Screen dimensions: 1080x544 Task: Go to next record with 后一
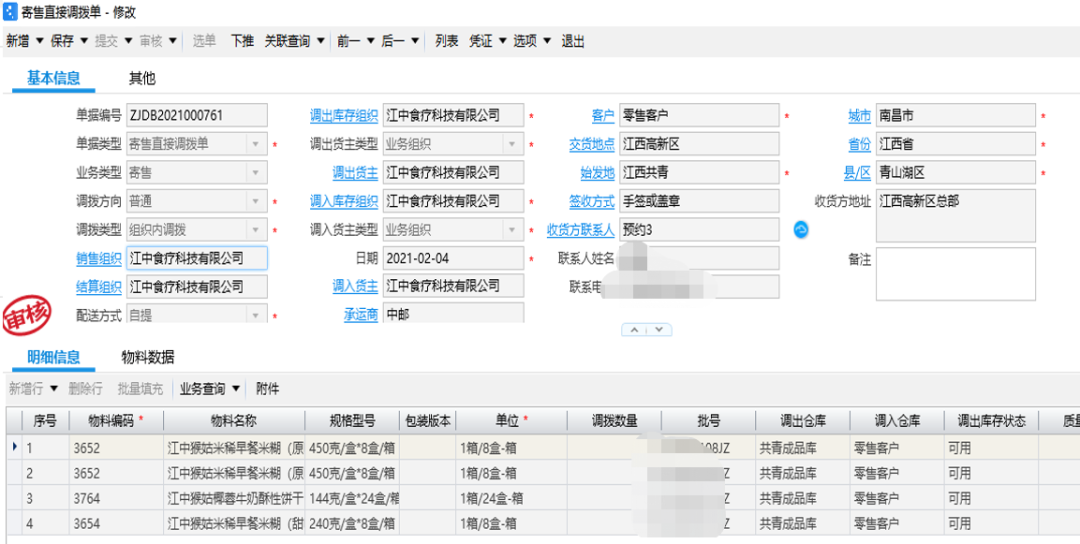pyautogui.click(x=393, y=41)
